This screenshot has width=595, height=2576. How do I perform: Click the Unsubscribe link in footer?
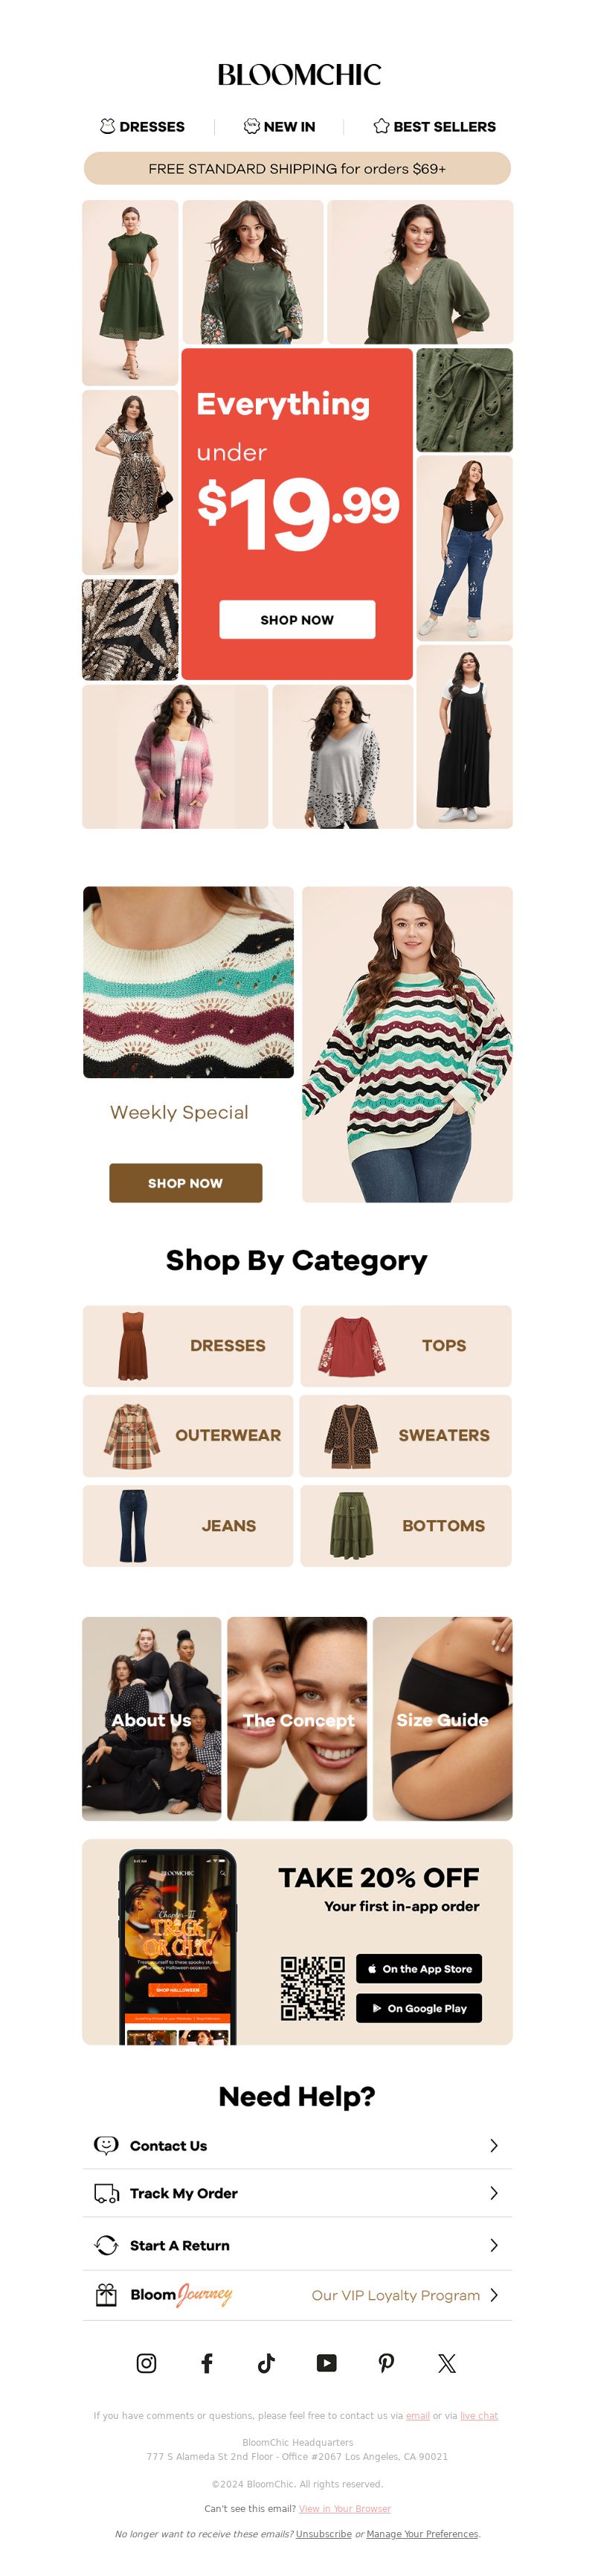click(323, 2534)
